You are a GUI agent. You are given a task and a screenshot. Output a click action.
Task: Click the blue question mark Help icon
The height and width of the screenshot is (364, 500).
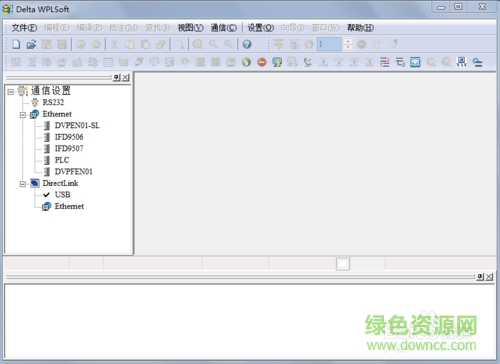(247, 44)
